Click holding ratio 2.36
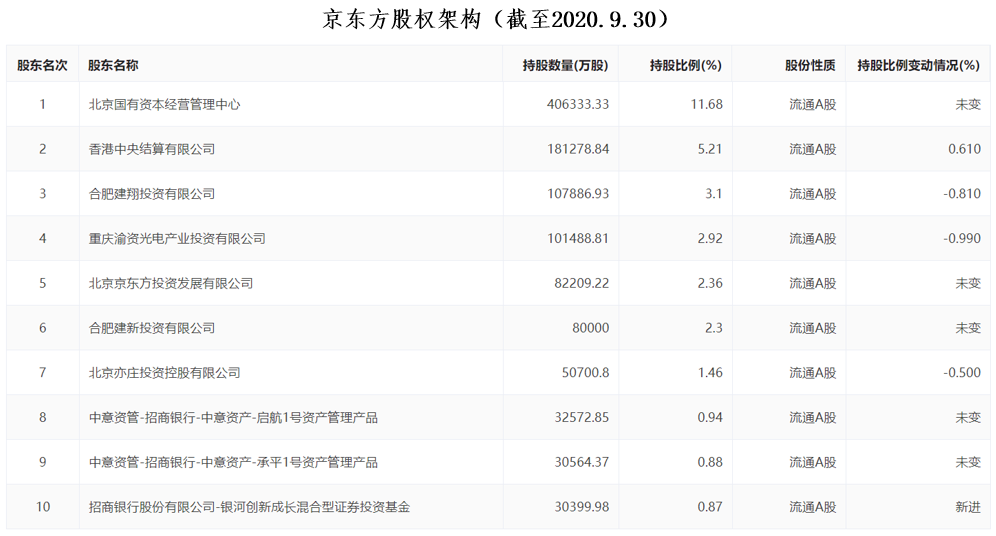This screenshot has width=996, height=536. coord(710,283)
